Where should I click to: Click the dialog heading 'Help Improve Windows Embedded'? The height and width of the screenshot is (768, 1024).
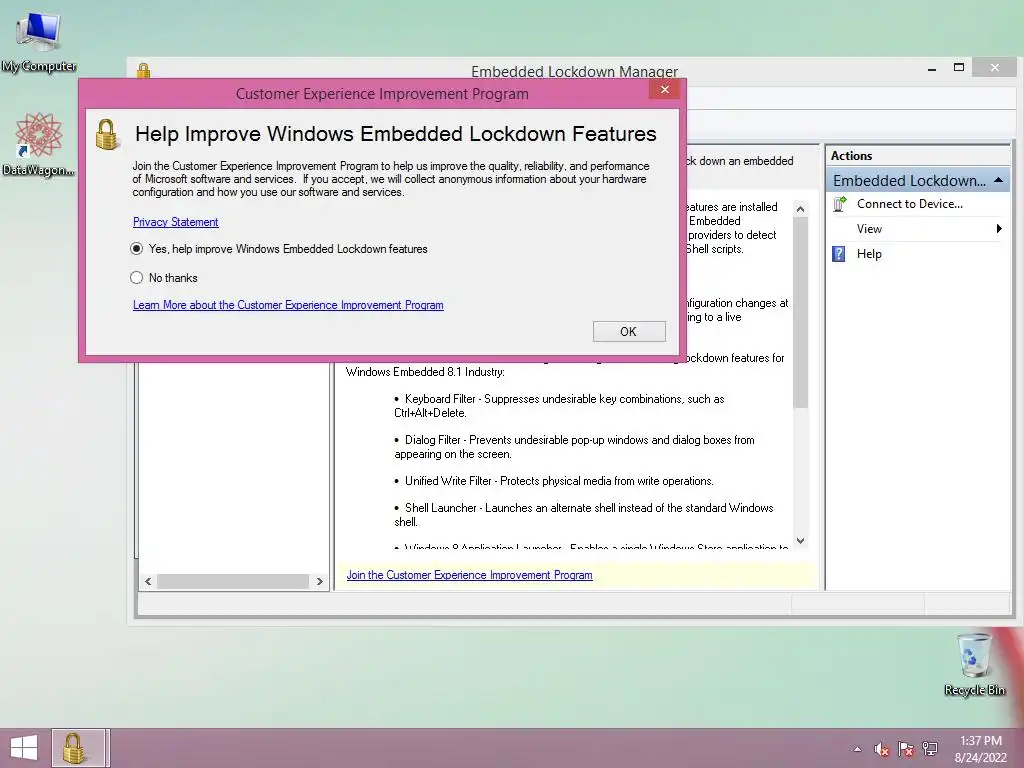tap(396, 134)
